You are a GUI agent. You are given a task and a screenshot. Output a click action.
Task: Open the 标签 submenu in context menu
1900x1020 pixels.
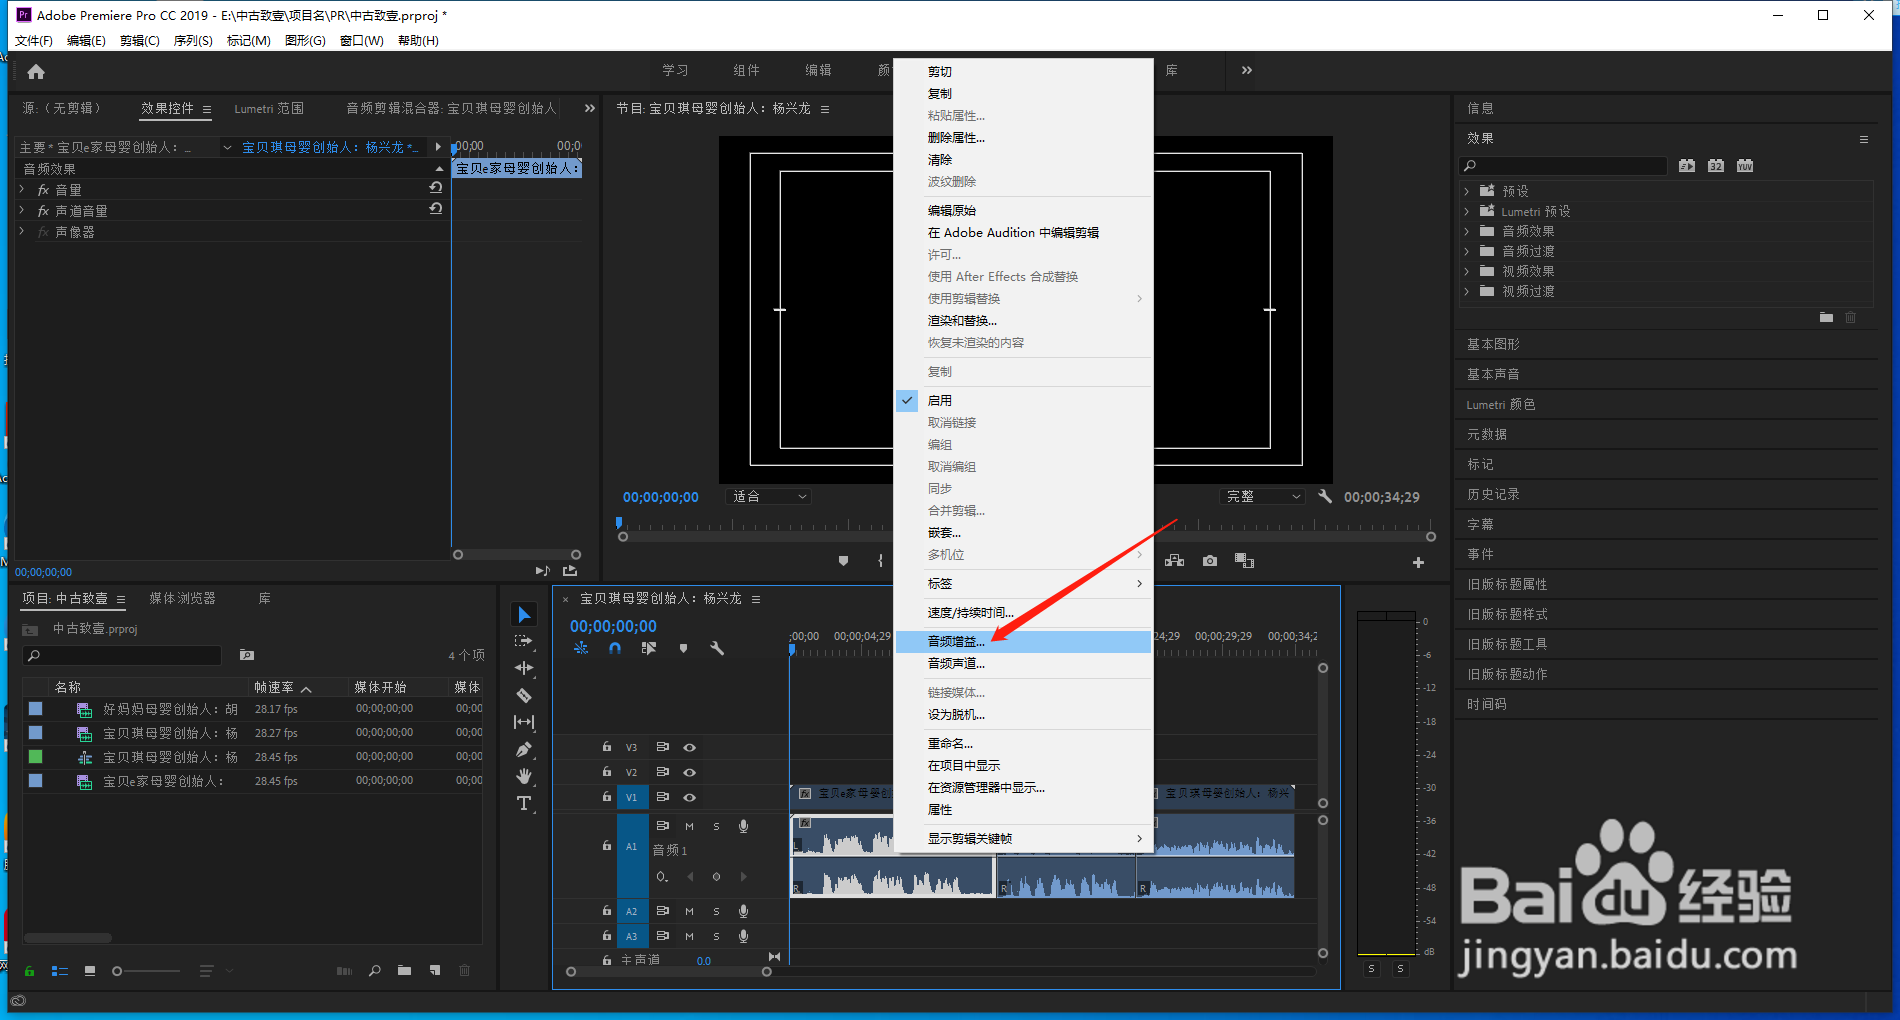(x=1023, y=583)
